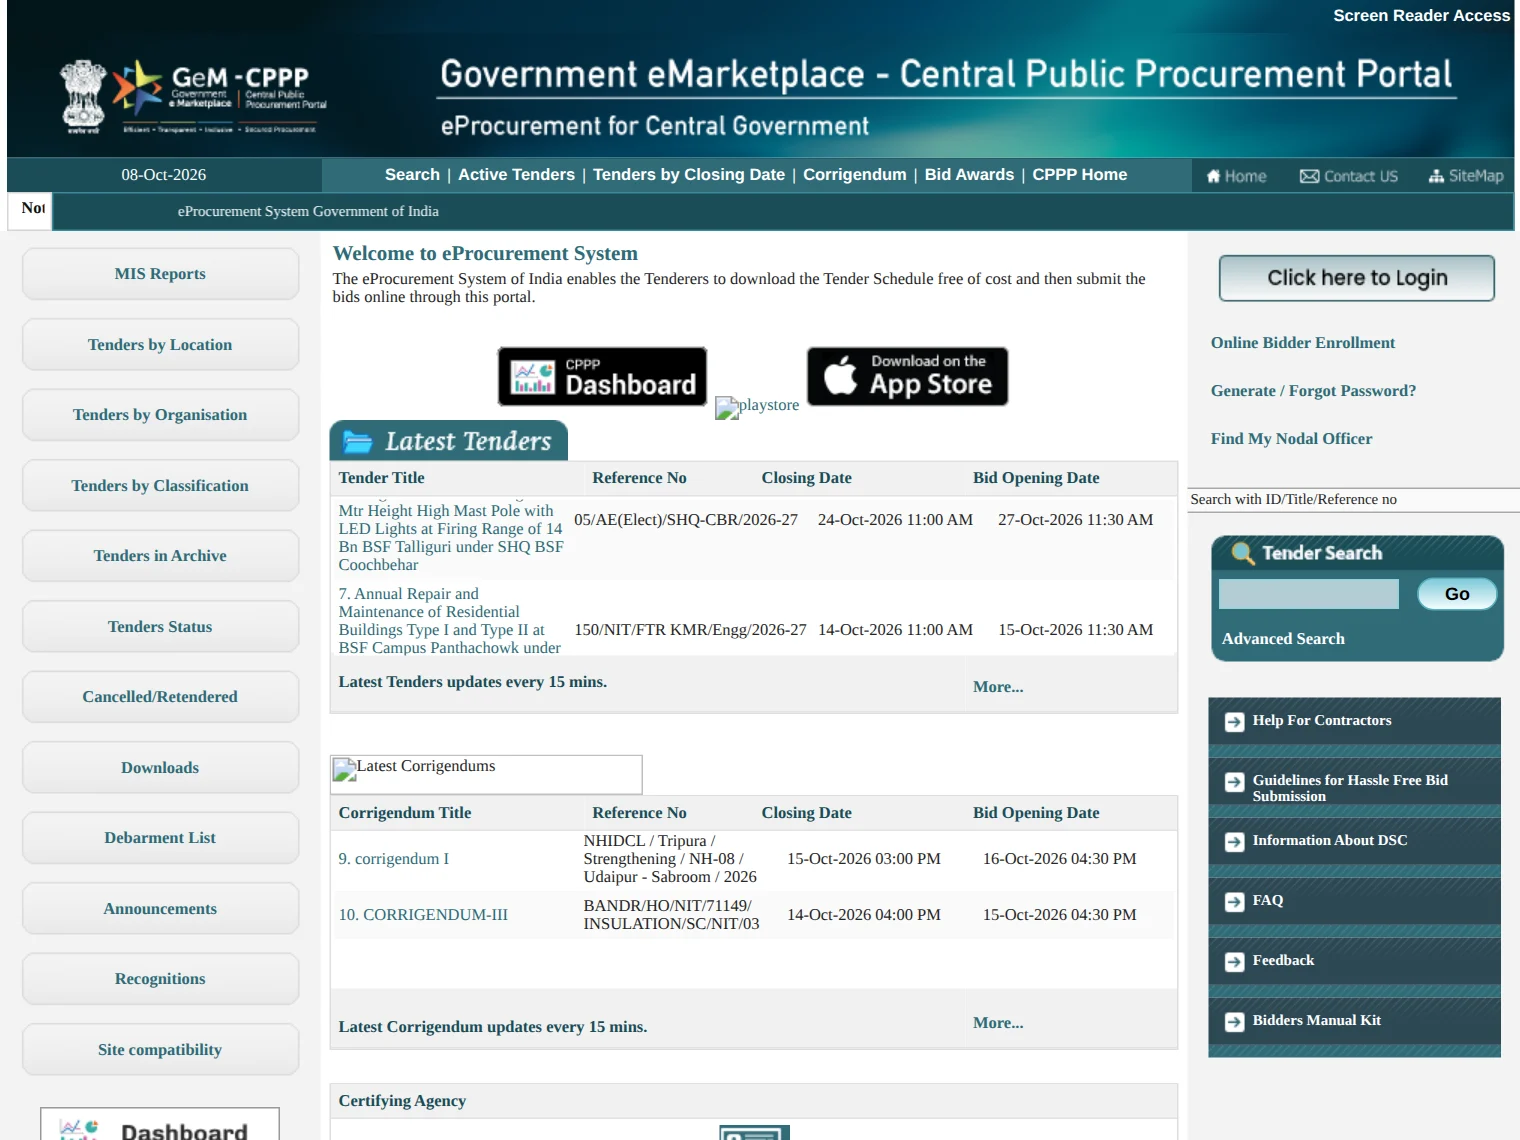
Task: Open the App Store download badge
Action: click(907, 376)
